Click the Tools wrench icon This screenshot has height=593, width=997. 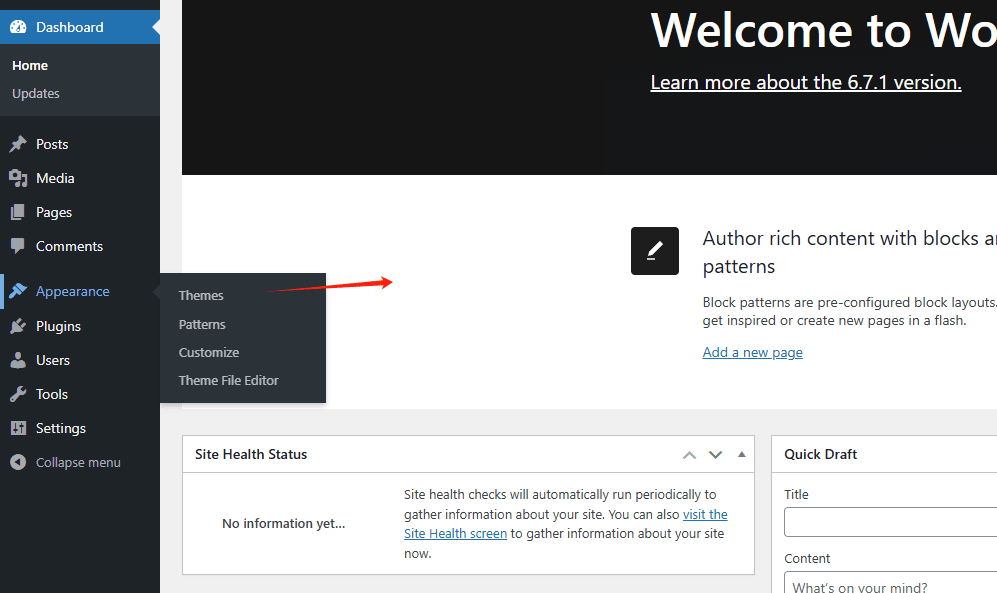(x=18, y=394)
